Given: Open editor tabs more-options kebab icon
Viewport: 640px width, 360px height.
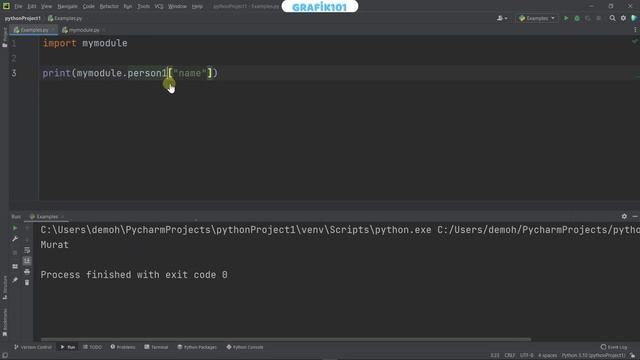Looking at the screenshot, I should pyautogui.click(x=635, y=30).
